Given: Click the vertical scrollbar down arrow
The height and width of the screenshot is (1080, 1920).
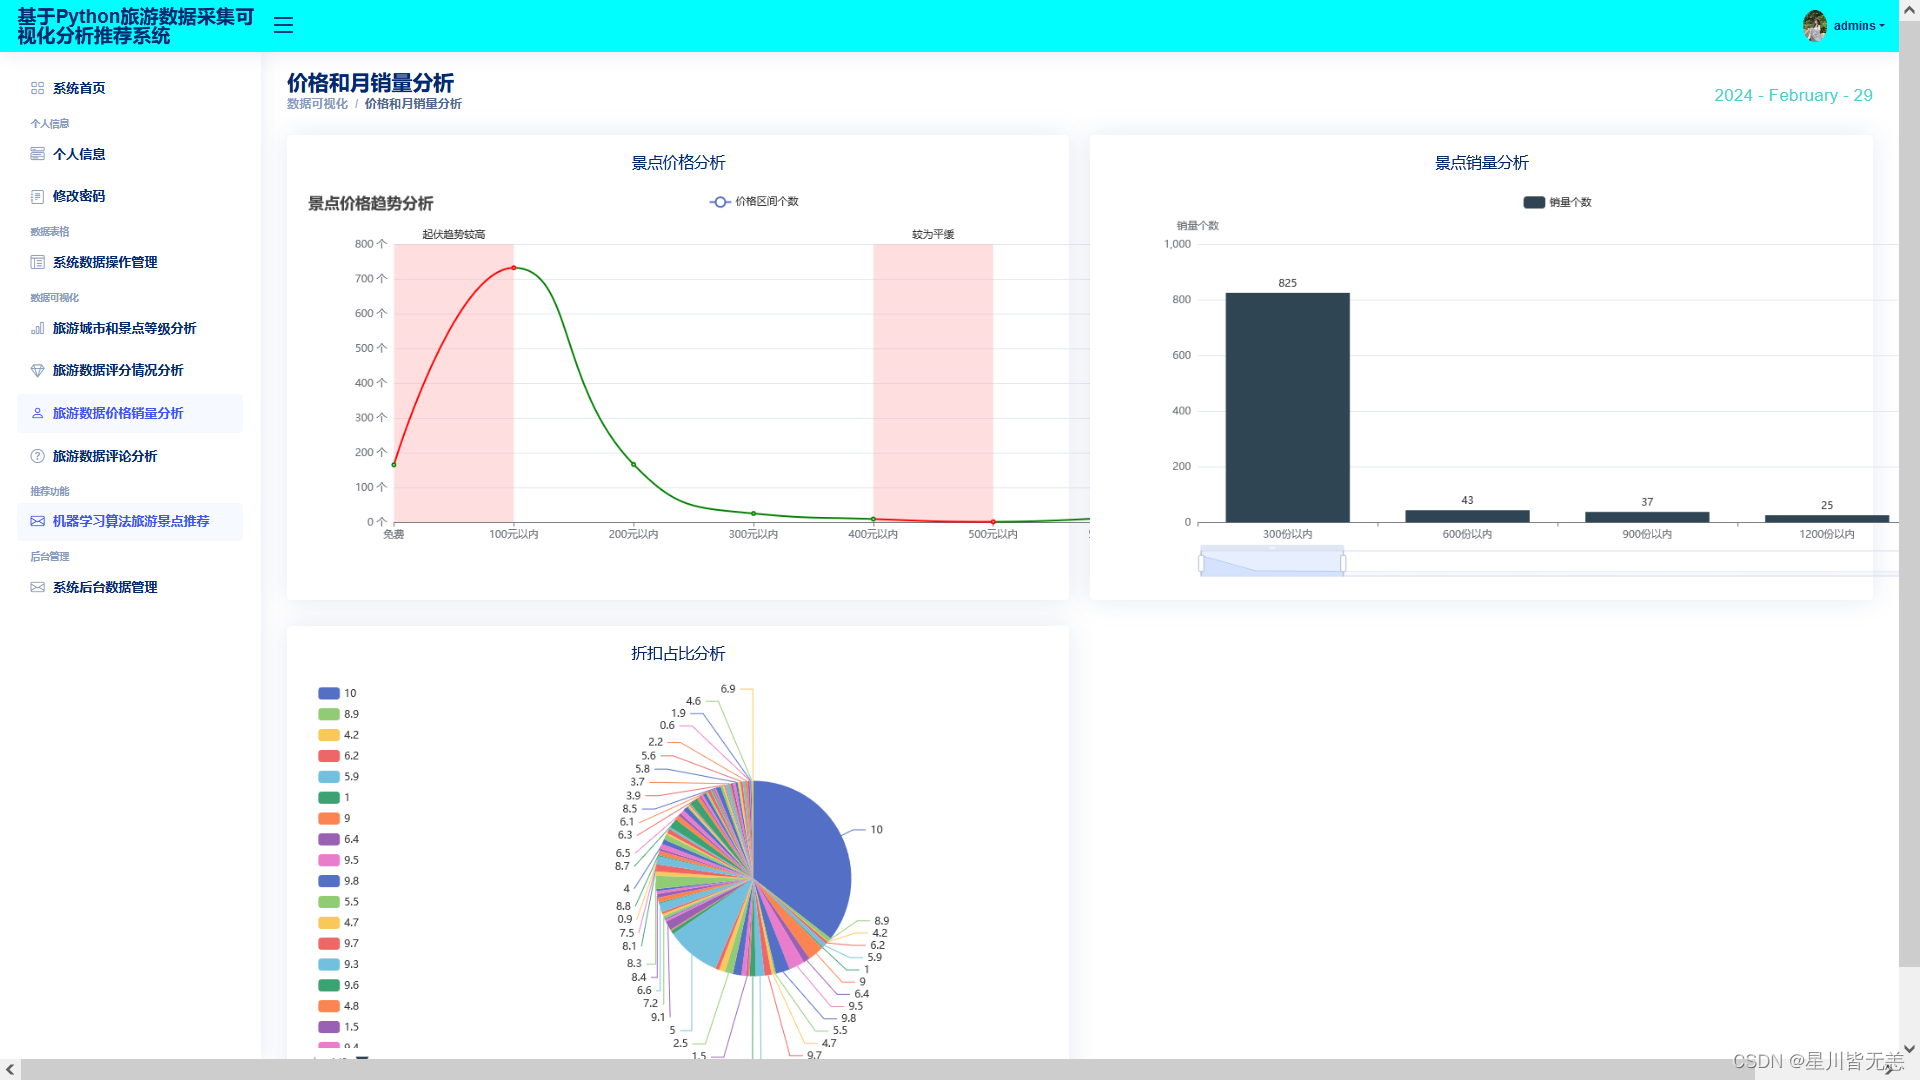Looking at the screenshot, I should [x=1909, y=1049].
